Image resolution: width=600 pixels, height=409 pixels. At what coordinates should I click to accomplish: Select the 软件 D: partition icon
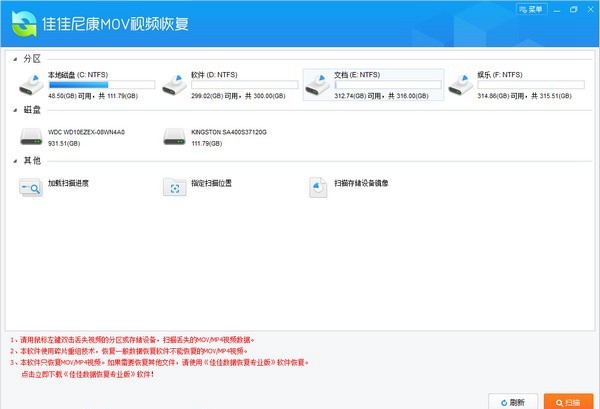174,85
